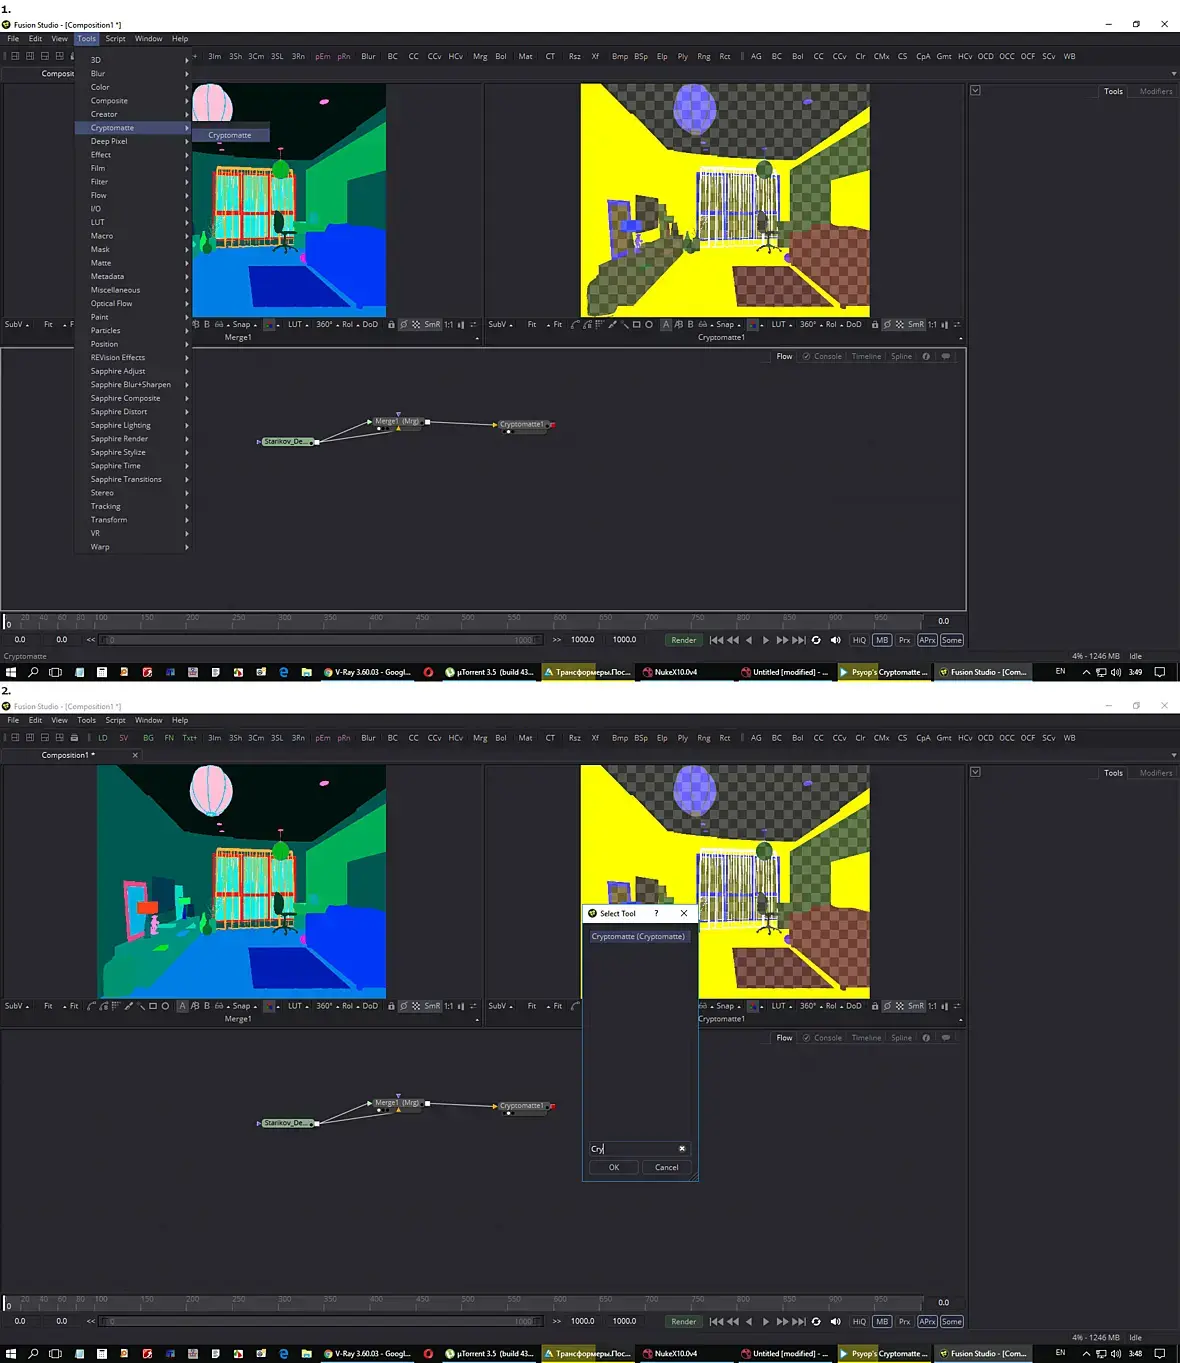This screenshot has height=1363, width=1180.
Task: Select the A buffer in upper Cryptomatte1 viewer
Action: 666,324
